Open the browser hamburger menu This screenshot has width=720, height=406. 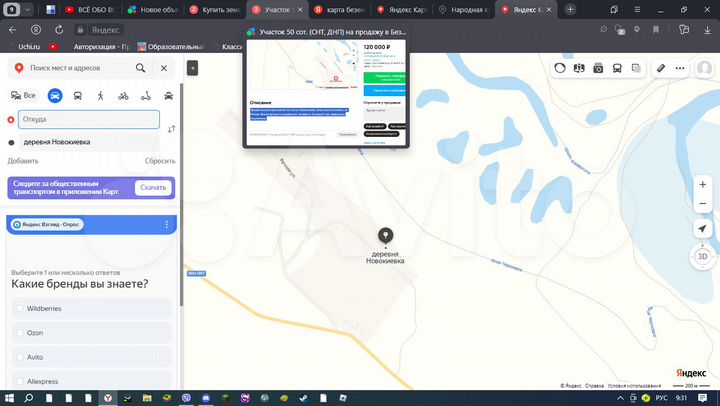637,9
